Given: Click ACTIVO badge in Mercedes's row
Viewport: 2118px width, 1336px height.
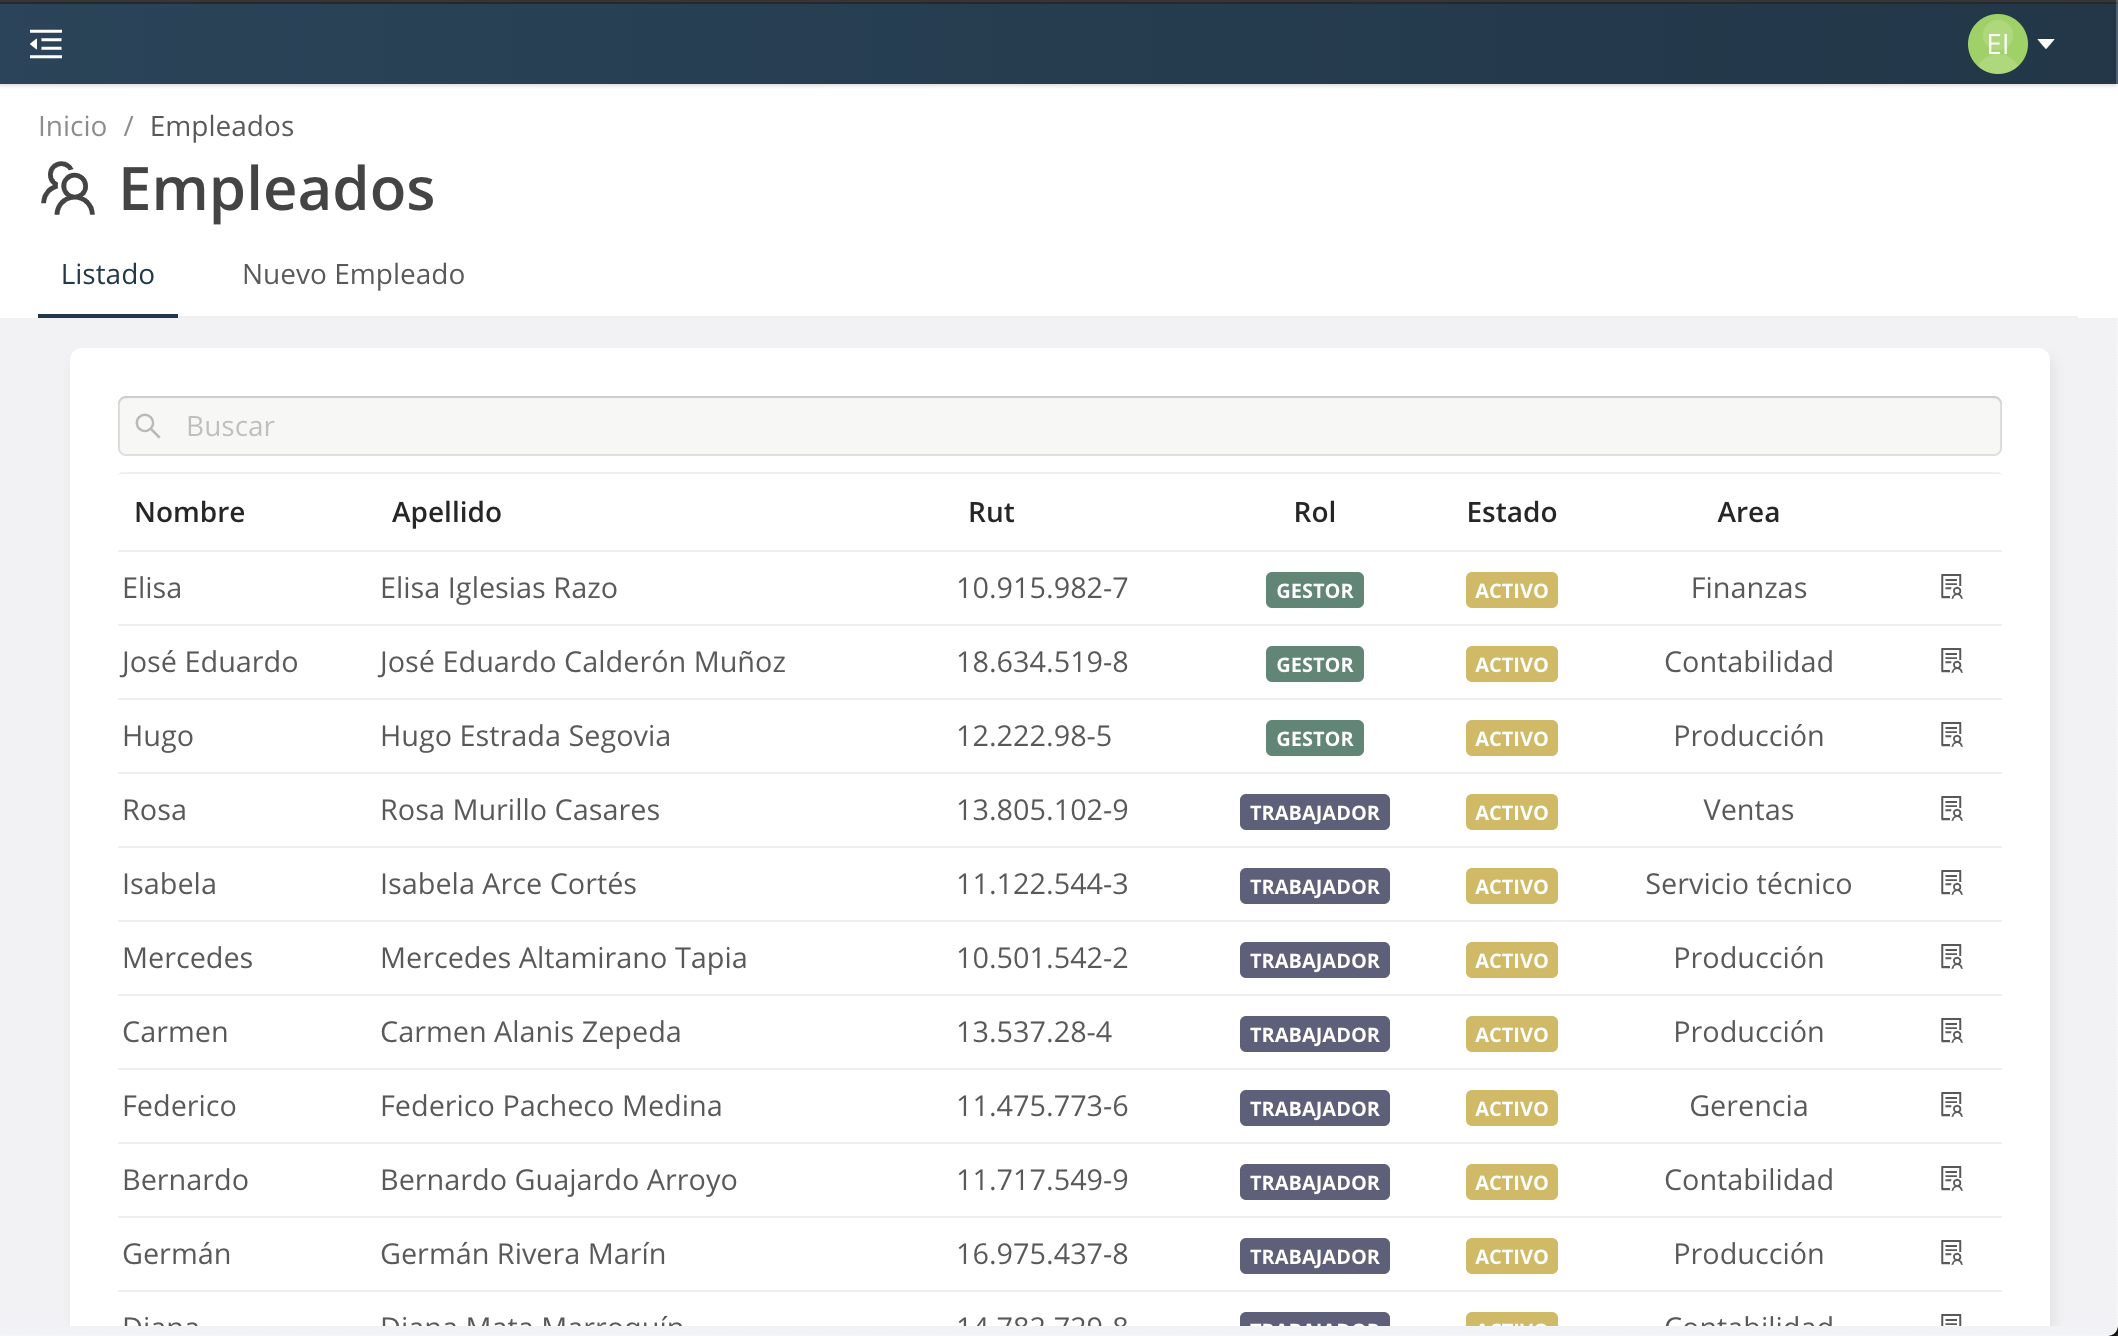Looking at the screenshot, I should (x=1511, y=960).
